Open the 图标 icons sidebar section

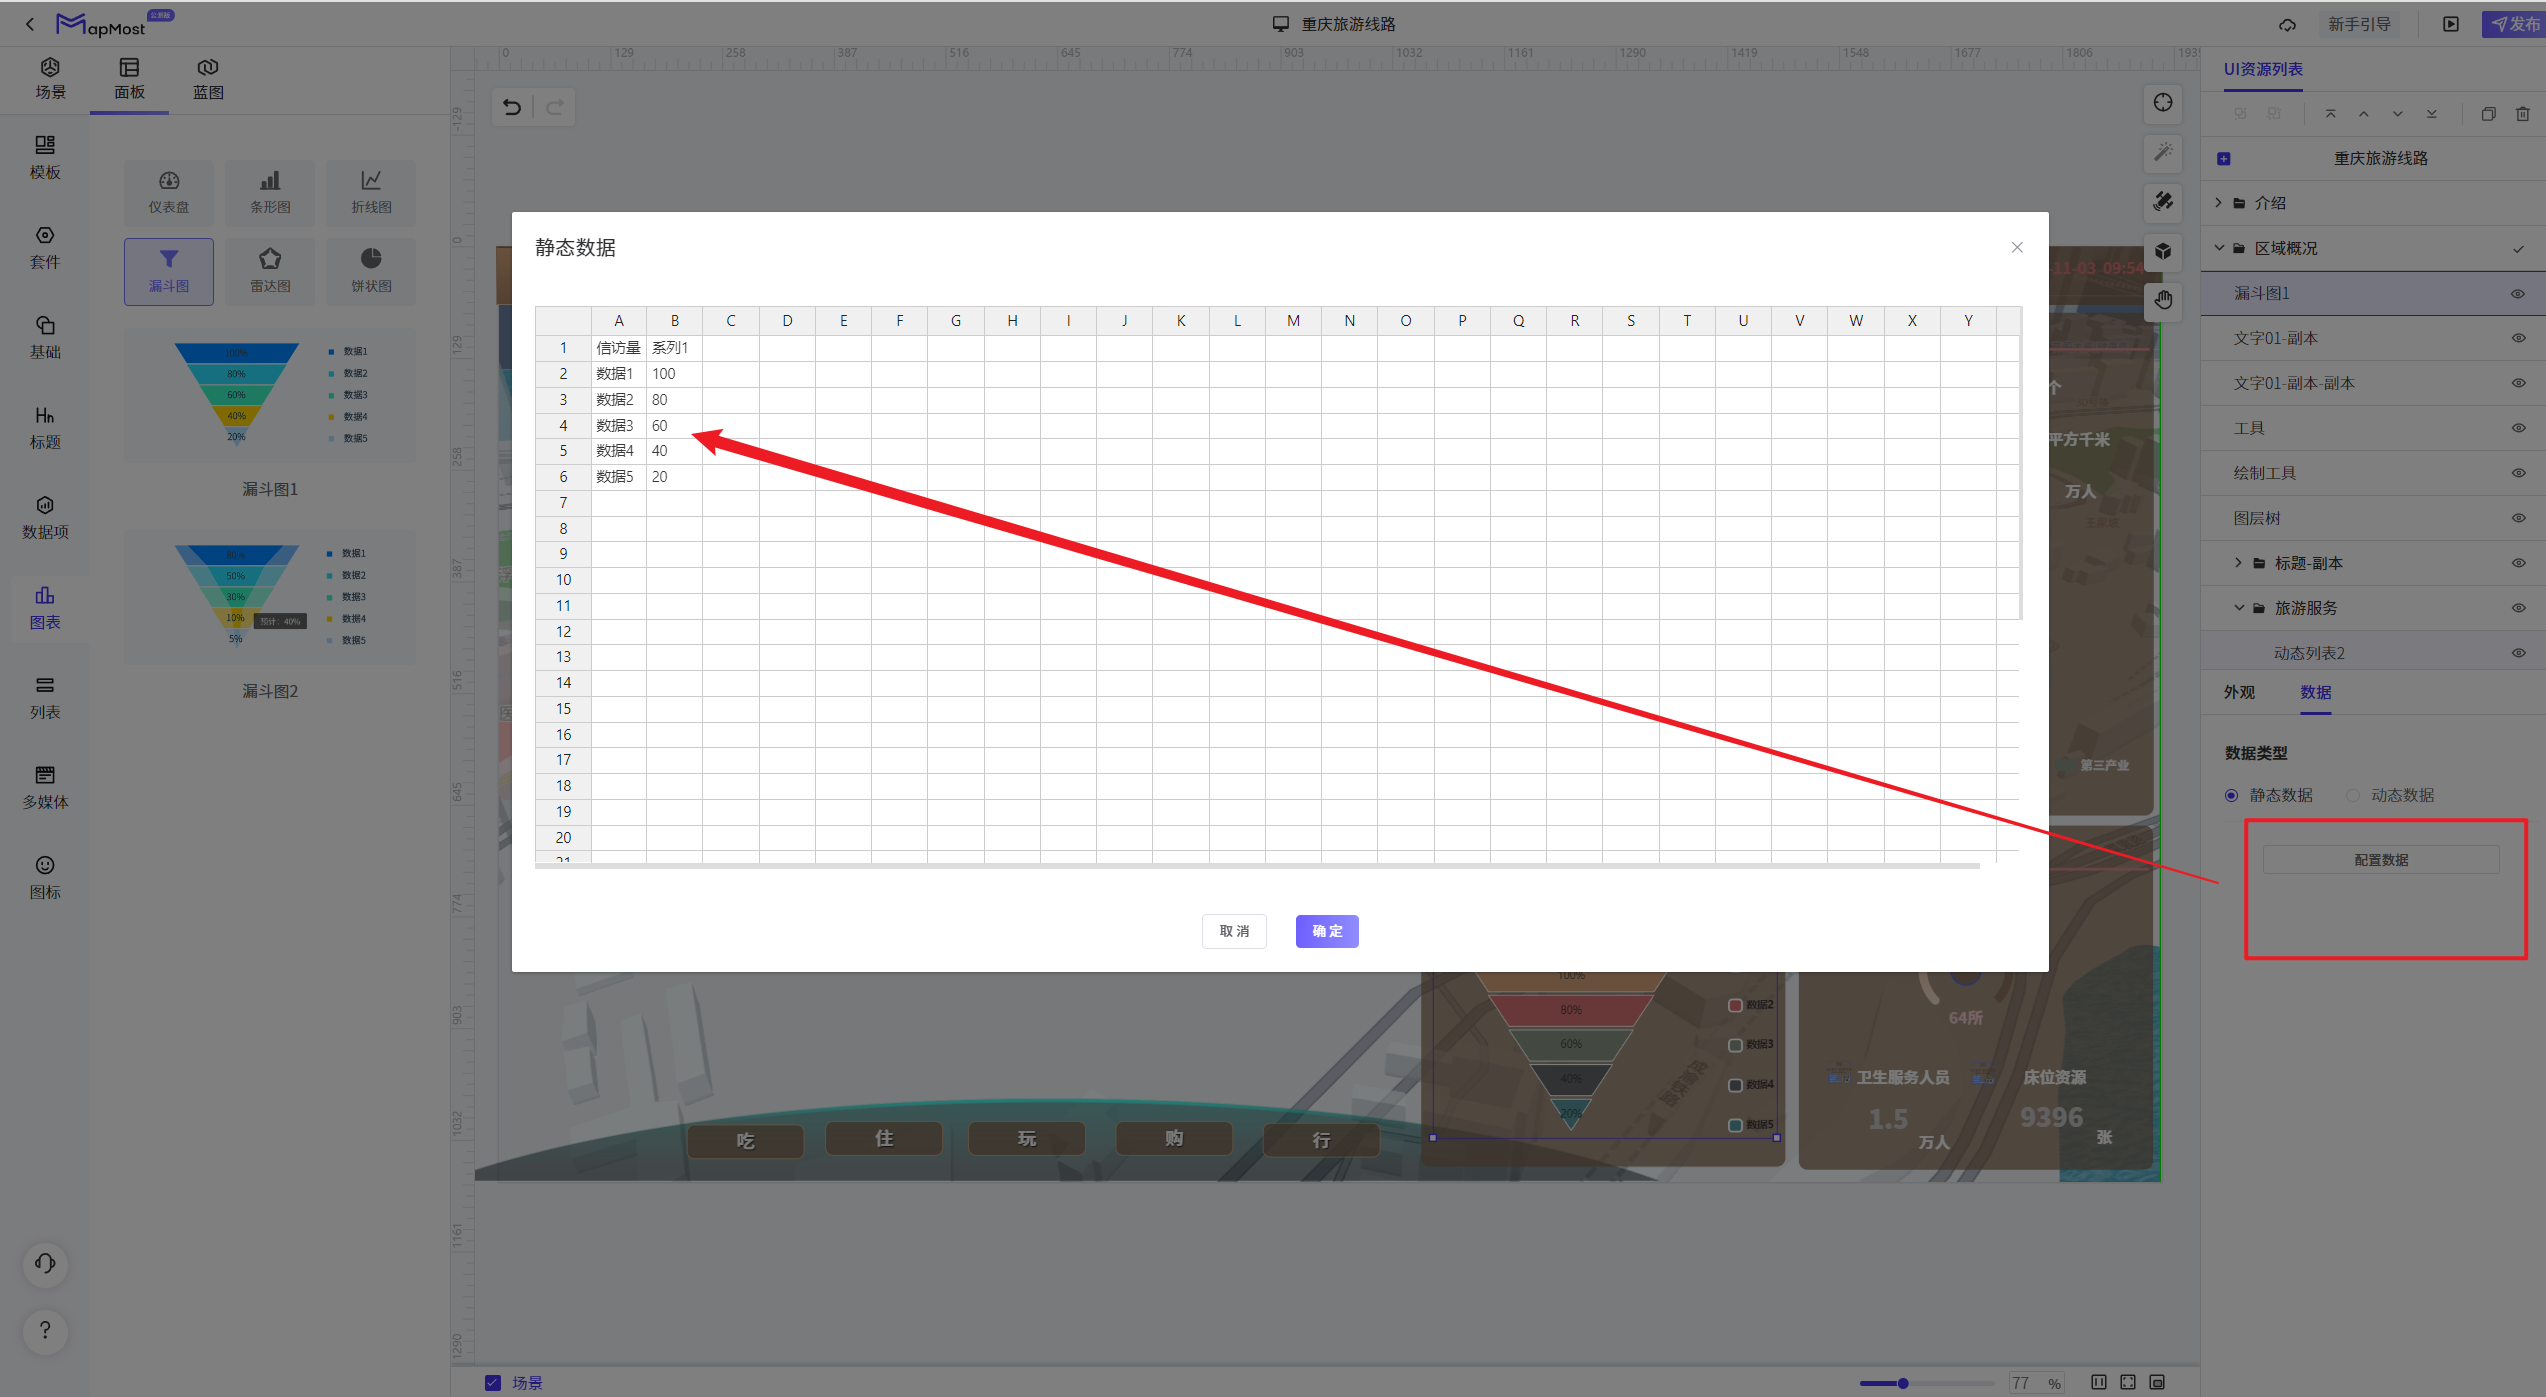point(45,878)
